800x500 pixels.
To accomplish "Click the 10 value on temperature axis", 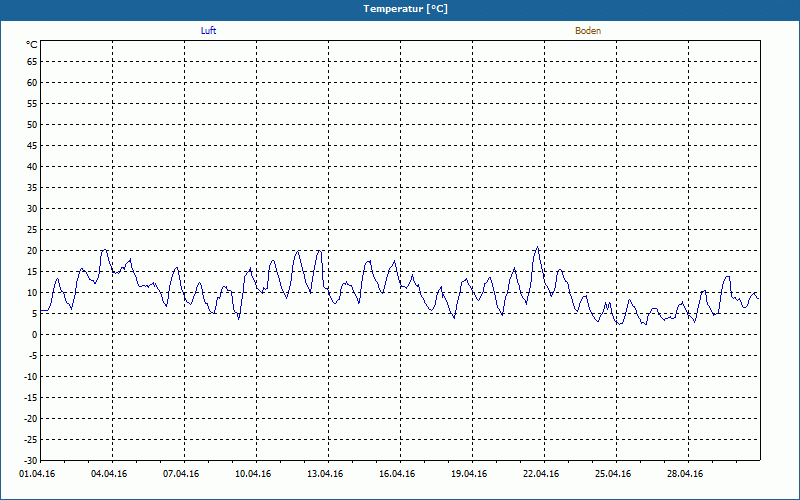I will pos(32,293).
